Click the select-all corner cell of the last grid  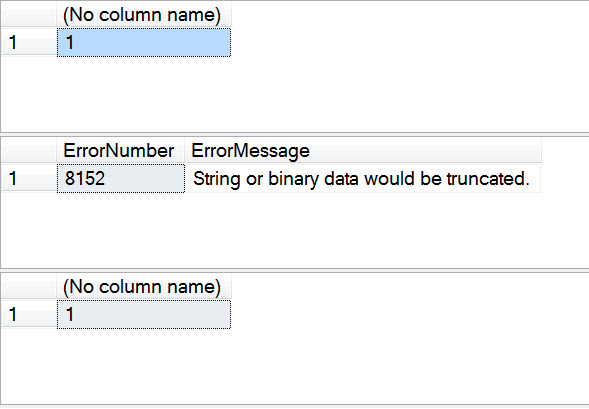[29, 287]
